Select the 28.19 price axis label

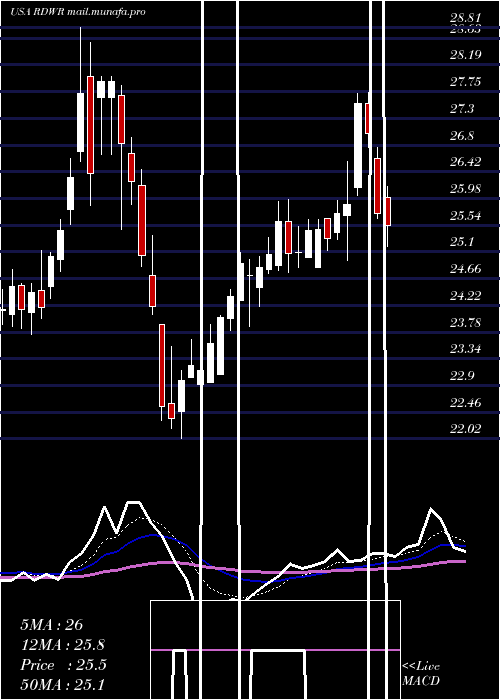465,55
